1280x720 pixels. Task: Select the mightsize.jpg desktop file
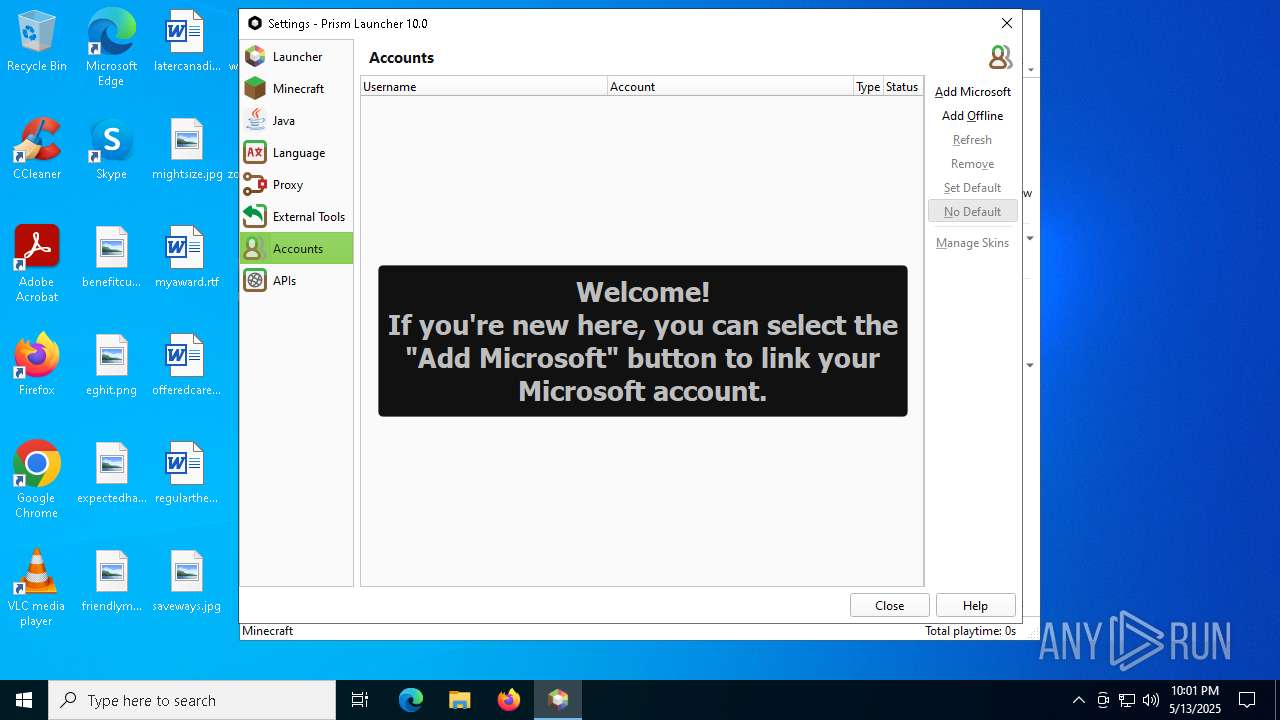click(x=187, y=150)
